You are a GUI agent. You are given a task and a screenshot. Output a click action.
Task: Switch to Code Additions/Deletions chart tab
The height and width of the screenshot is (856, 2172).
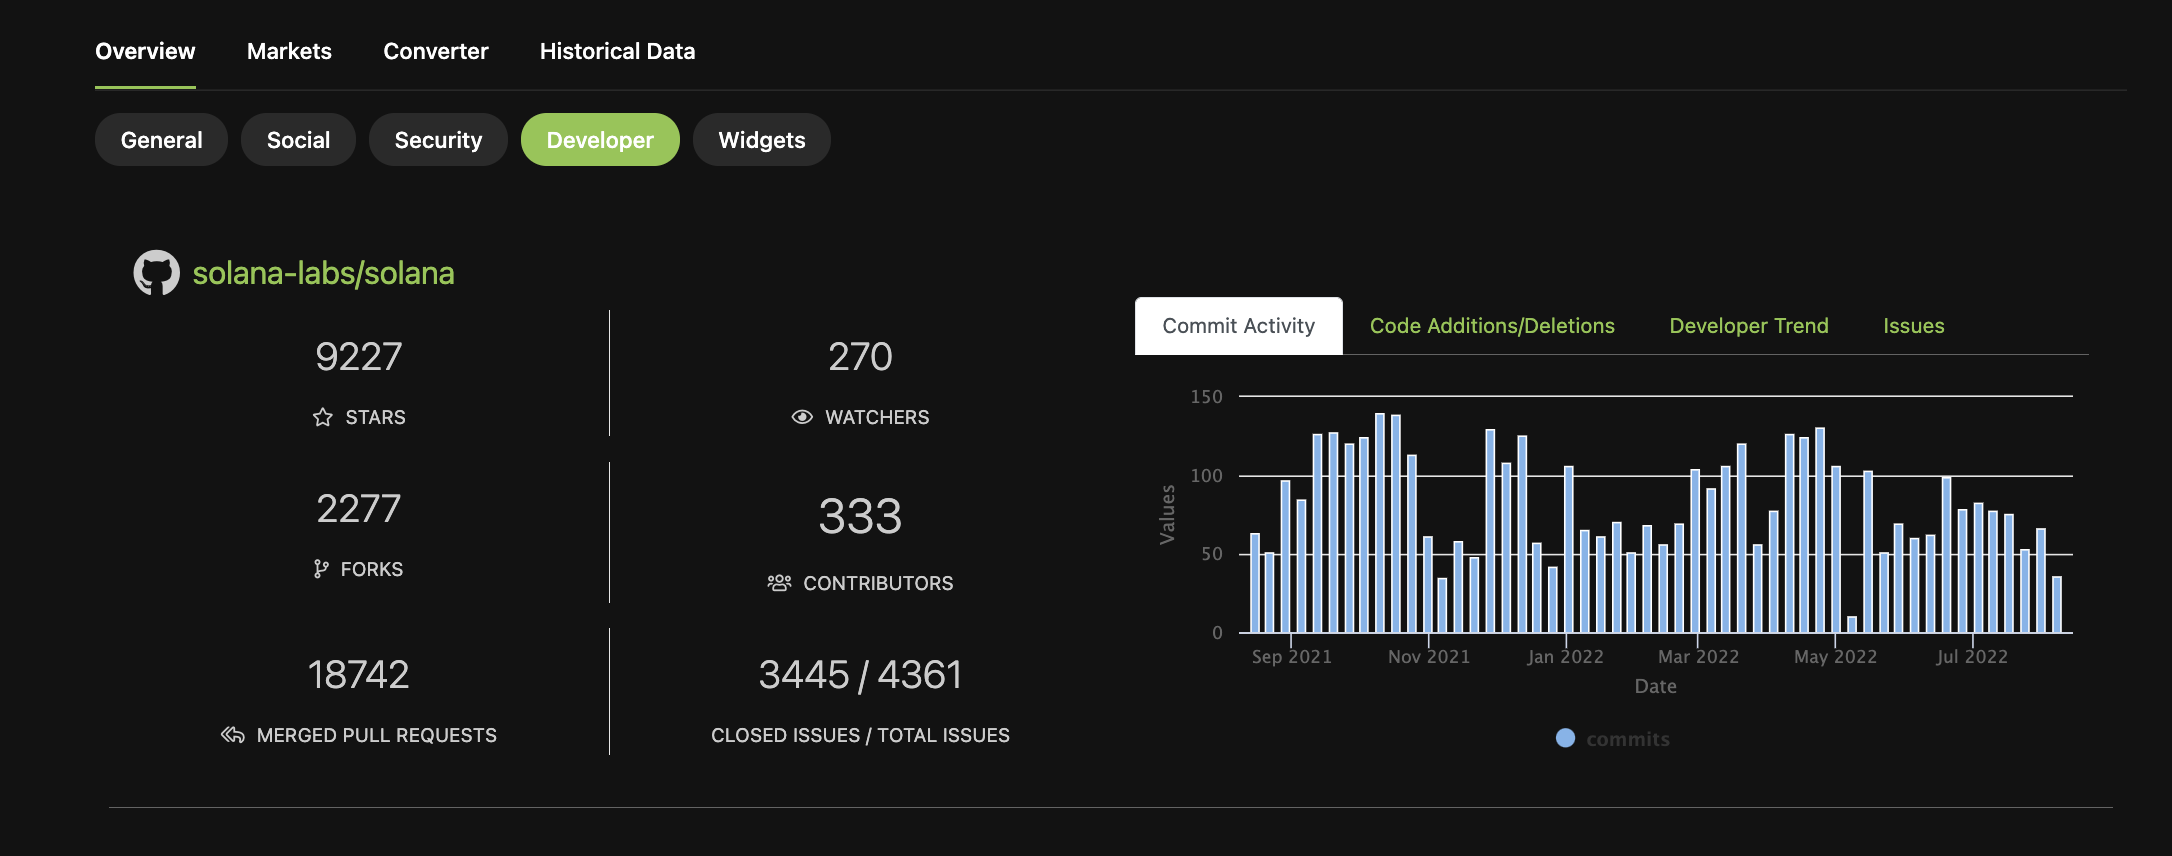pyautogui.click(x=1492, y=326)
